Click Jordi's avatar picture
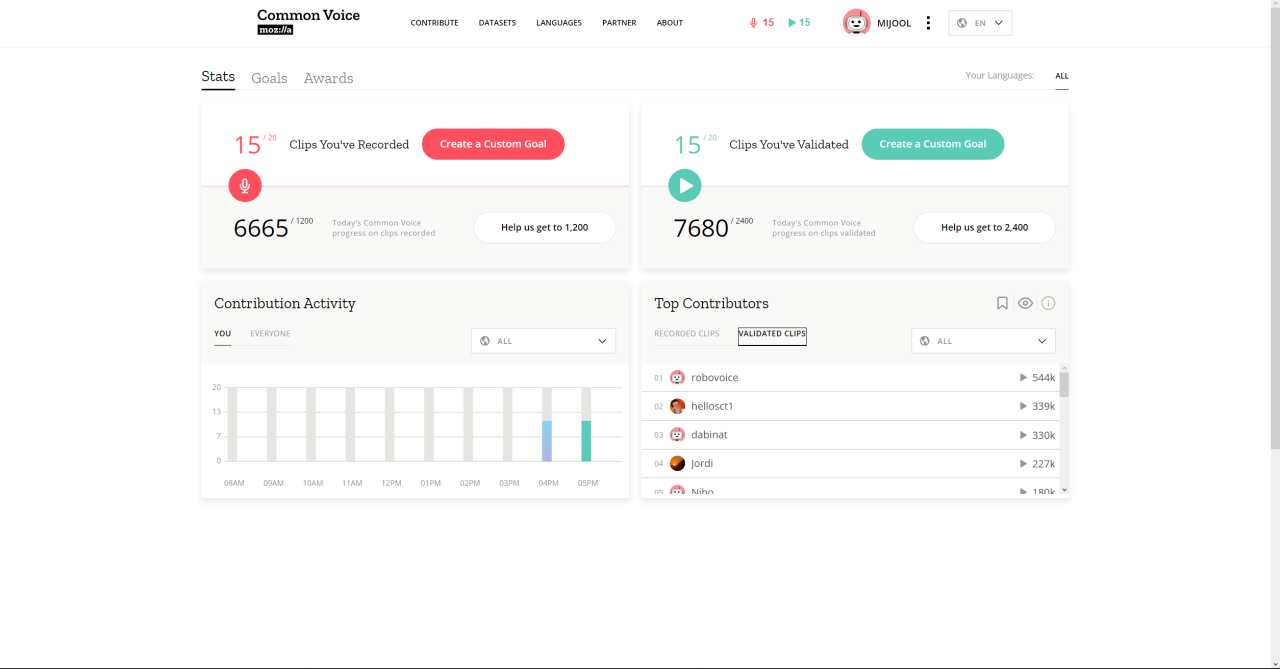The image size is (1280, 669). point(677,463)
